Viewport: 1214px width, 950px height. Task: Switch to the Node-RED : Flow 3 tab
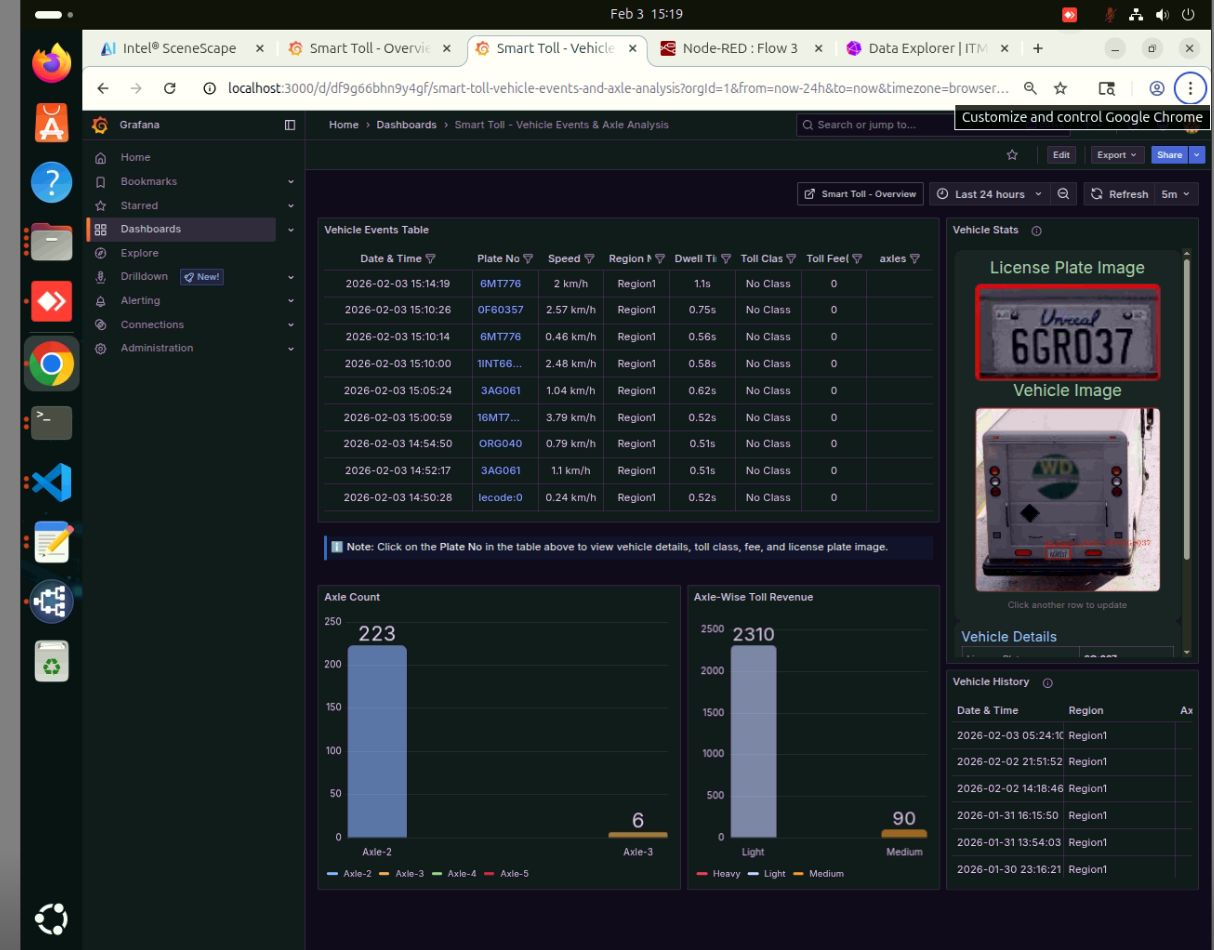740,47
